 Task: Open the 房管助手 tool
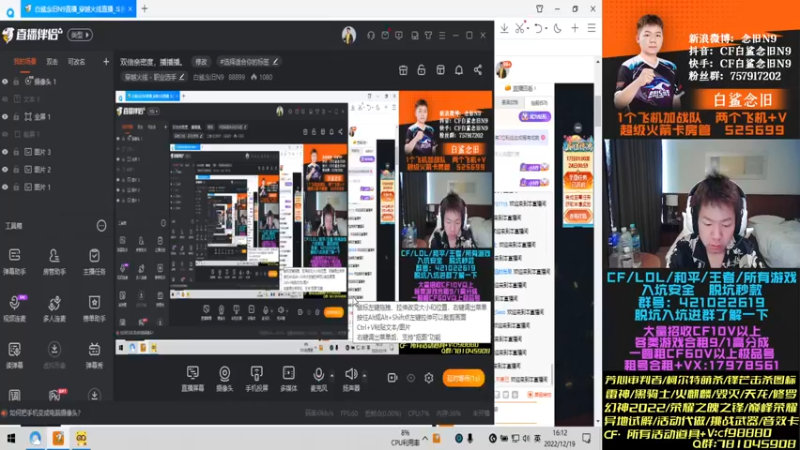click(54, 261)
